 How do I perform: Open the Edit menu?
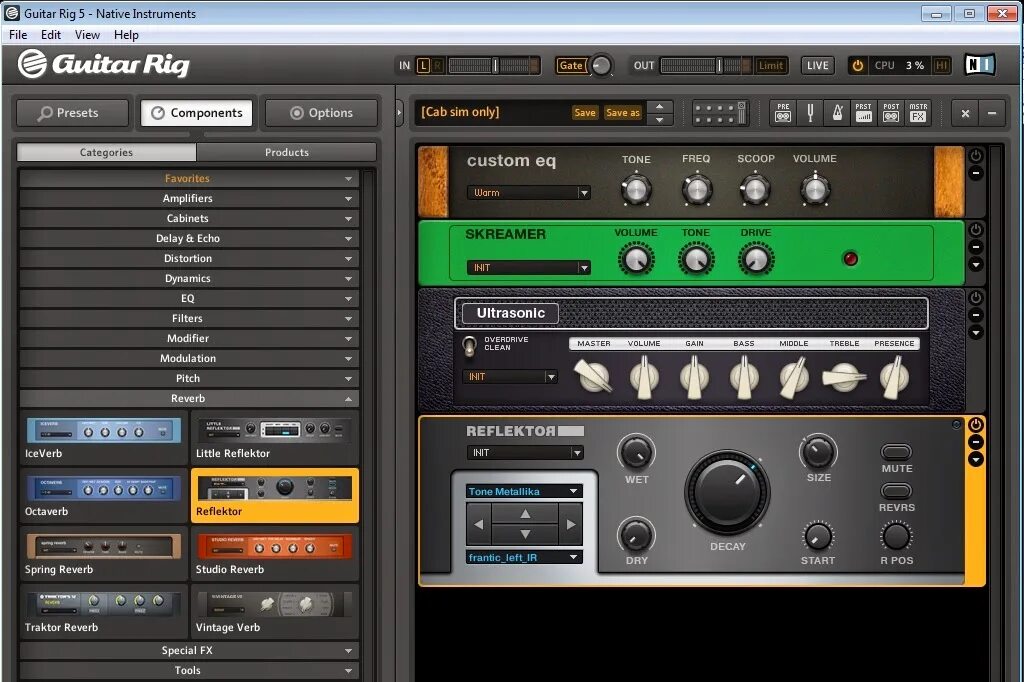(x=51, y=35)
